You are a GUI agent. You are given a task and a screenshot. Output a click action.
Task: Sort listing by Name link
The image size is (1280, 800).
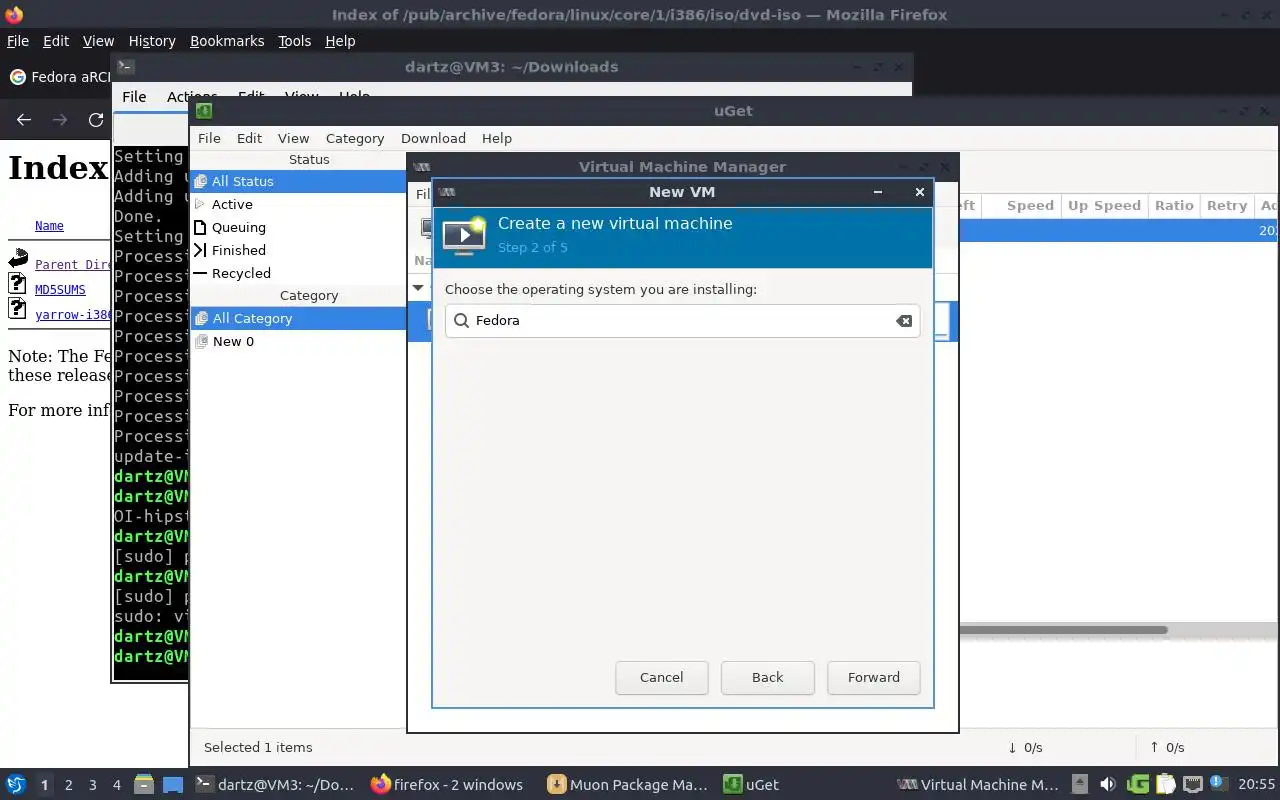click(49, 226)
